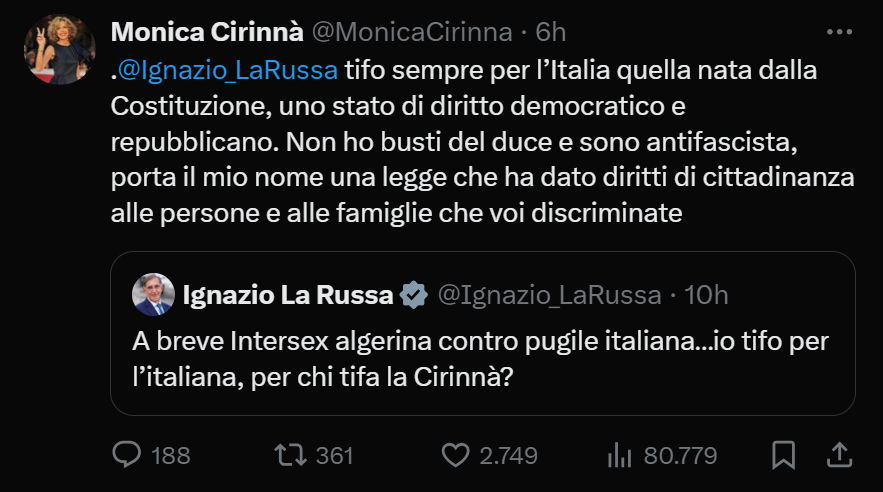Image resolution: width=883 pixels, height=492 pixels.
Task: Click the blue verified badge
Action: pos(414,295)
